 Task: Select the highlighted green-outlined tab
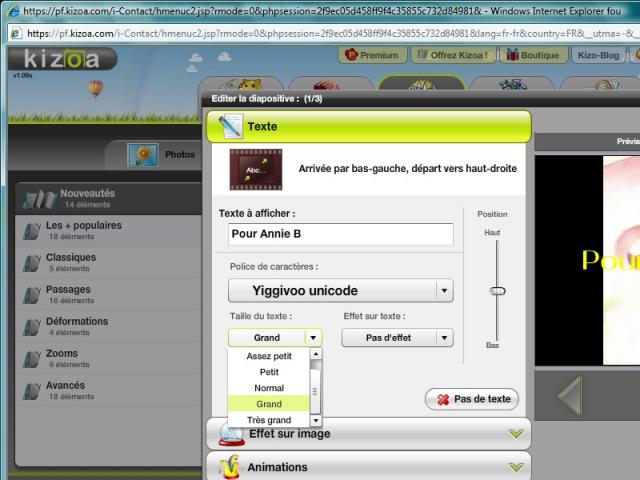click(422, 83)
